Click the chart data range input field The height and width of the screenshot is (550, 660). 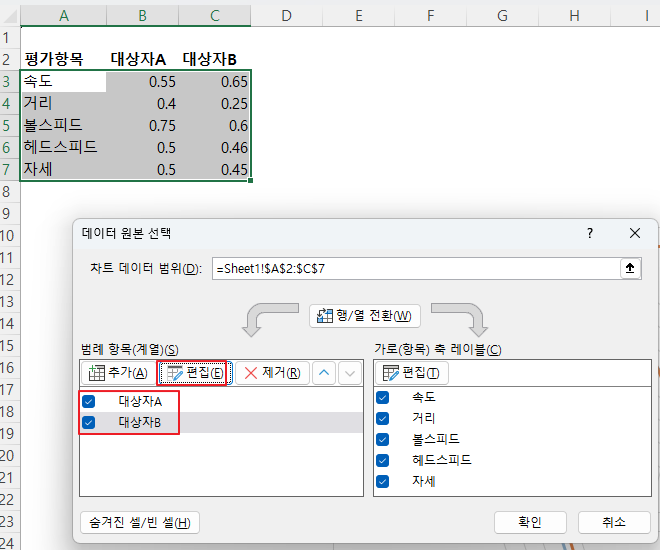click(416, 268)
